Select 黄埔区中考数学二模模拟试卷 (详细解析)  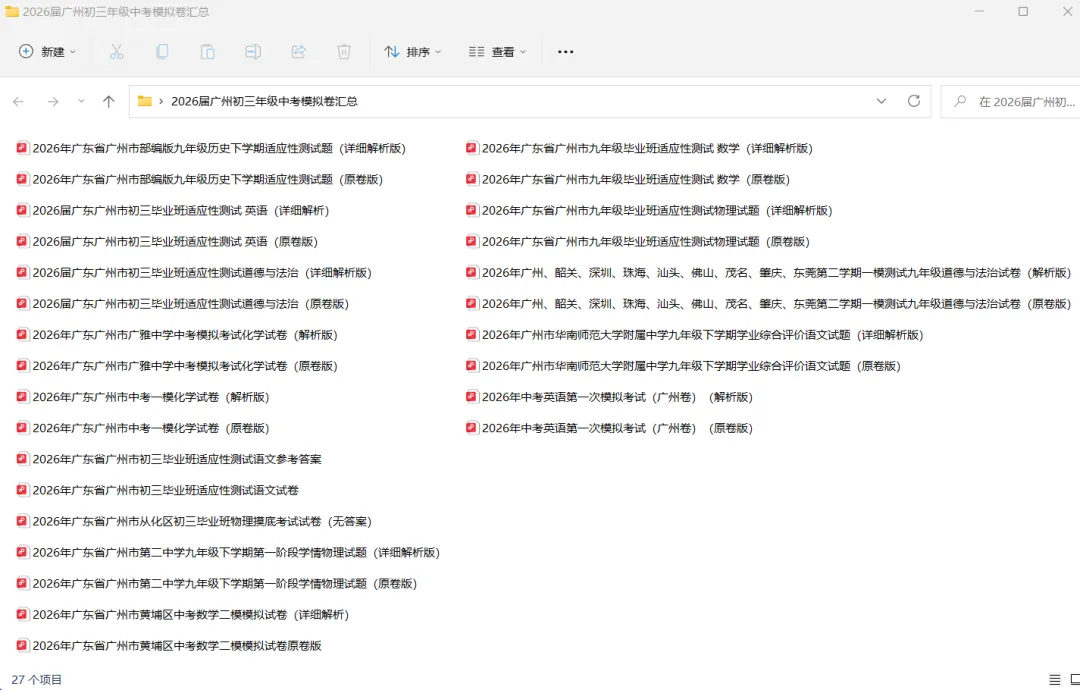(x=183, y=614)
